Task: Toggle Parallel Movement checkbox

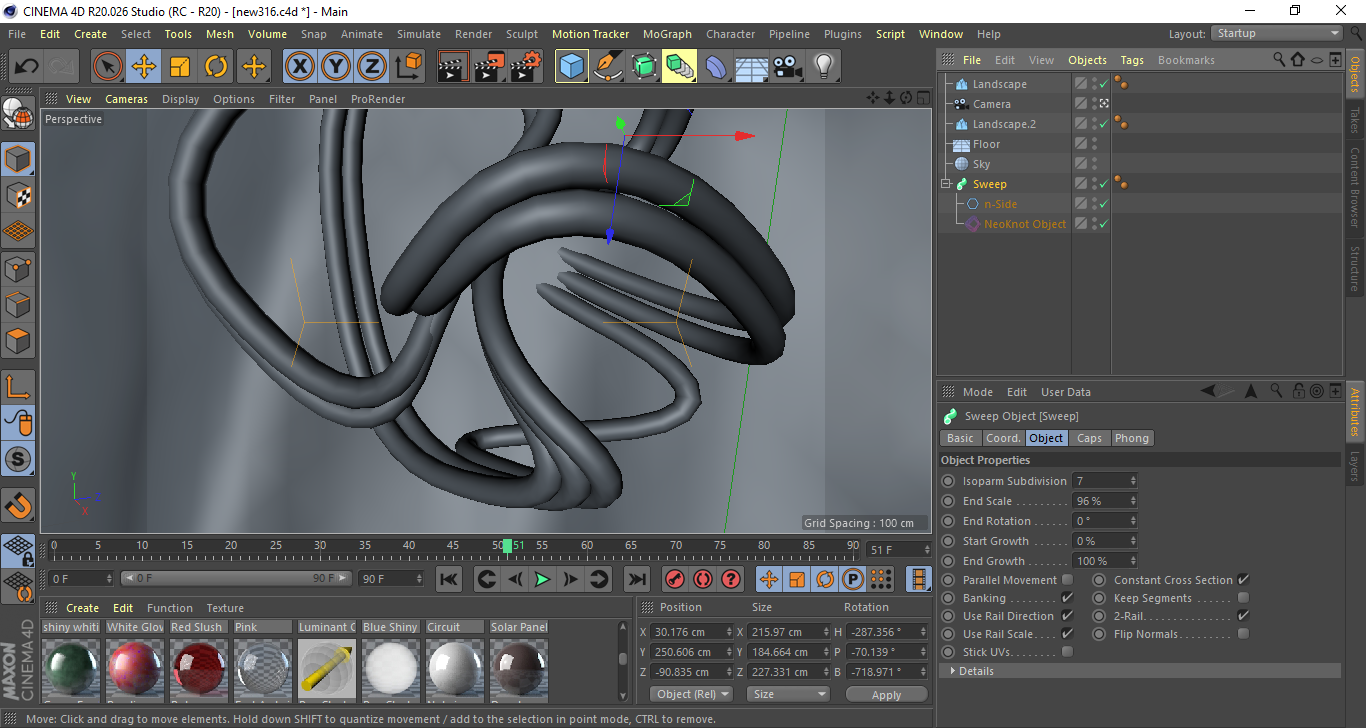Action: [1067, 580]
